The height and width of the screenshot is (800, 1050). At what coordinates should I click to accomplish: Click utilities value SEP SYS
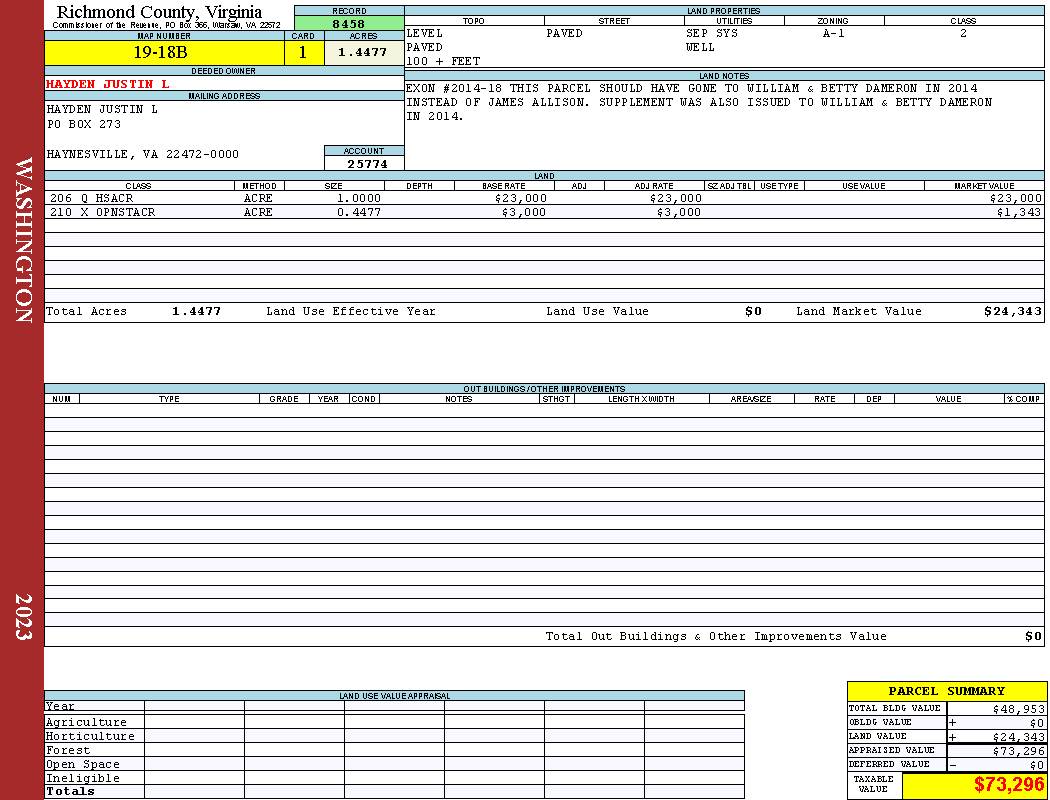click(712, 33)
